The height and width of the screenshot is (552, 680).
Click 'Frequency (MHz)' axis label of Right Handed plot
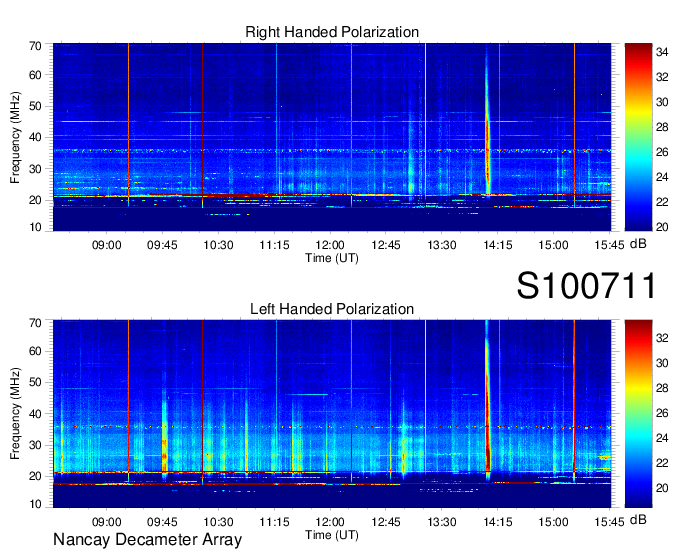click(15, 137)
